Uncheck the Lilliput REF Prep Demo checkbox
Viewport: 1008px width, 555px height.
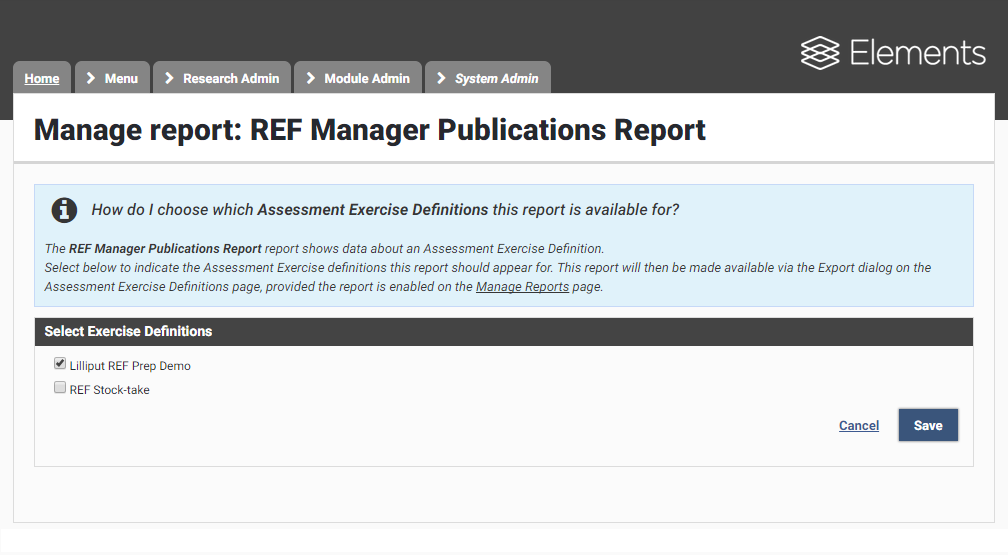60,364
